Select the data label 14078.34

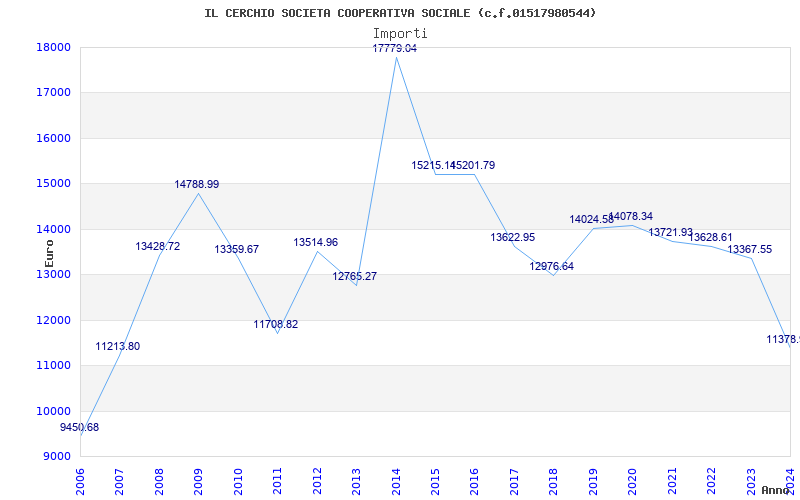click(631, 216)
